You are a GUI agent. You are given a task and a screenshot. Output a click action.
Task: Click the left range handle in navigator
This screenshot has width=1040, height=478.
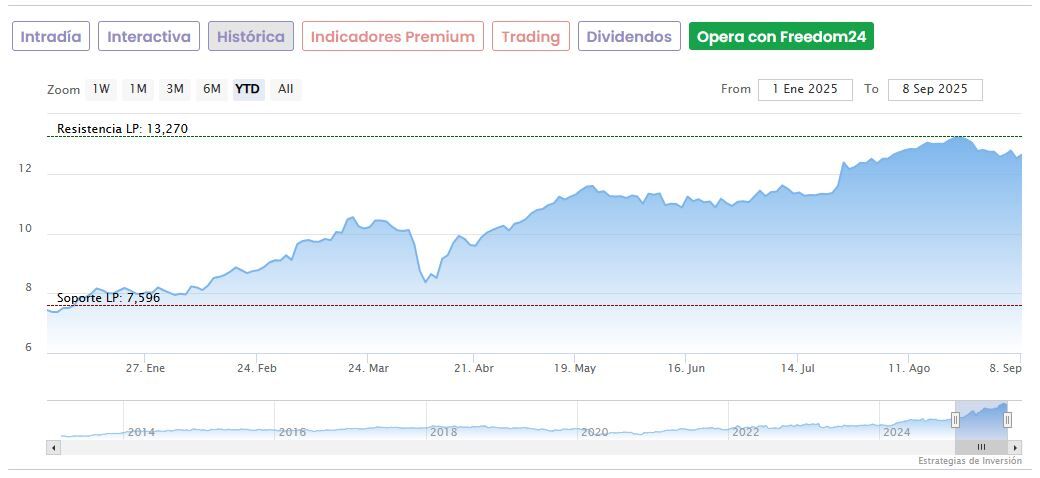[955, 420]
